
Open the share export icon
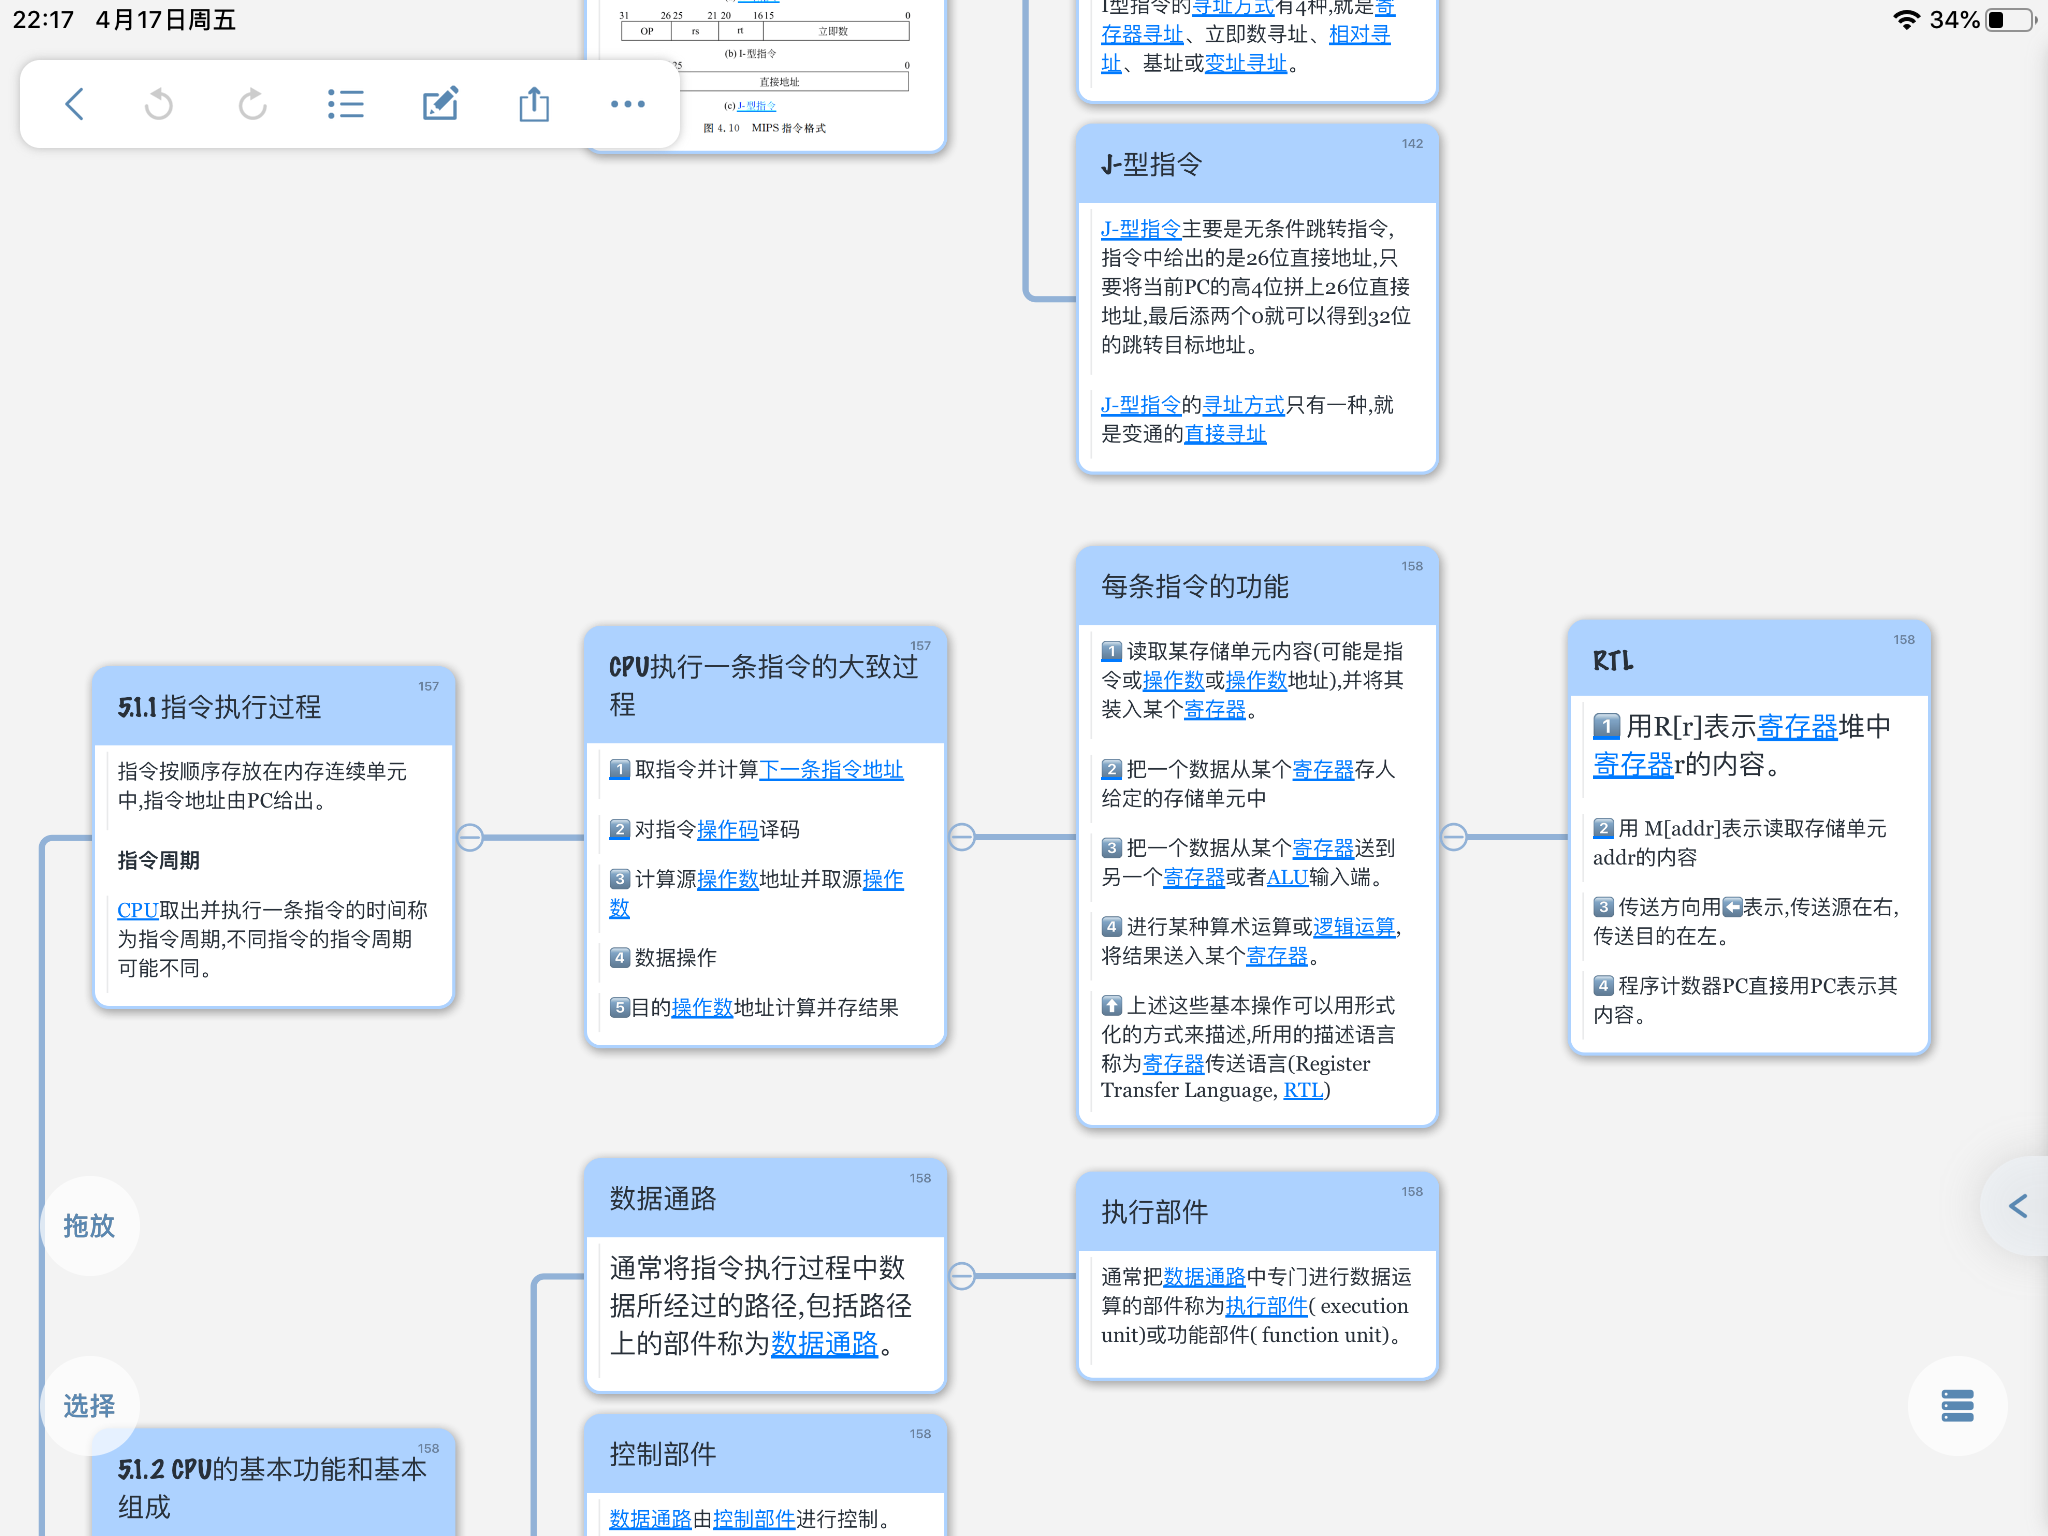point(534,104)
